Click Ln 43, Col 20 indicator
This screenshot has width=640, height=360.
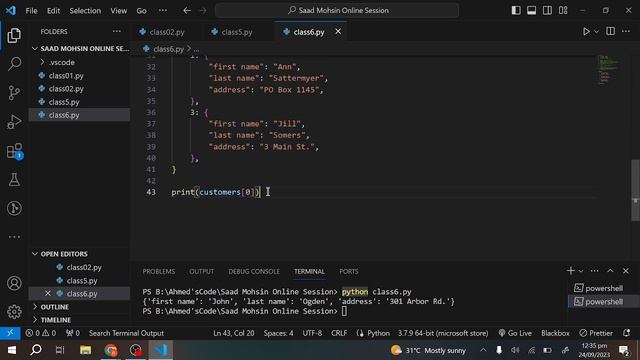[x=233, y=333]
